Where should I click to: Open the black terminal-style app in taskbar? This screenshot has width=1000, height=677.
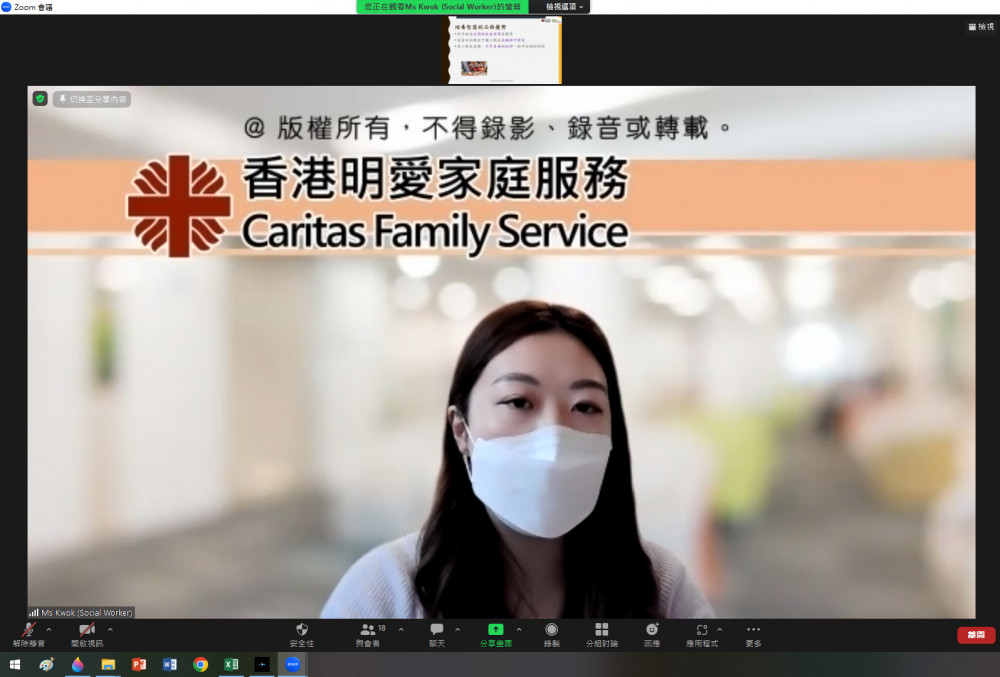coord(261,664)
